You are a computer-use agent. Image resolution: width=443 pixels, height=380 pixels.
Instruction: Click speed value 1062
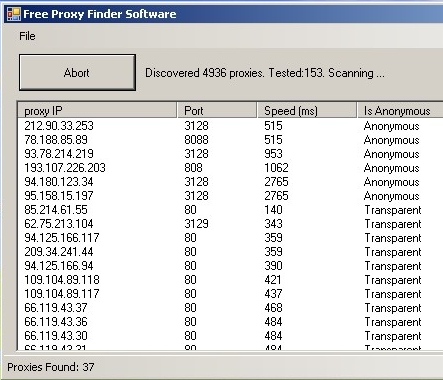276,168
